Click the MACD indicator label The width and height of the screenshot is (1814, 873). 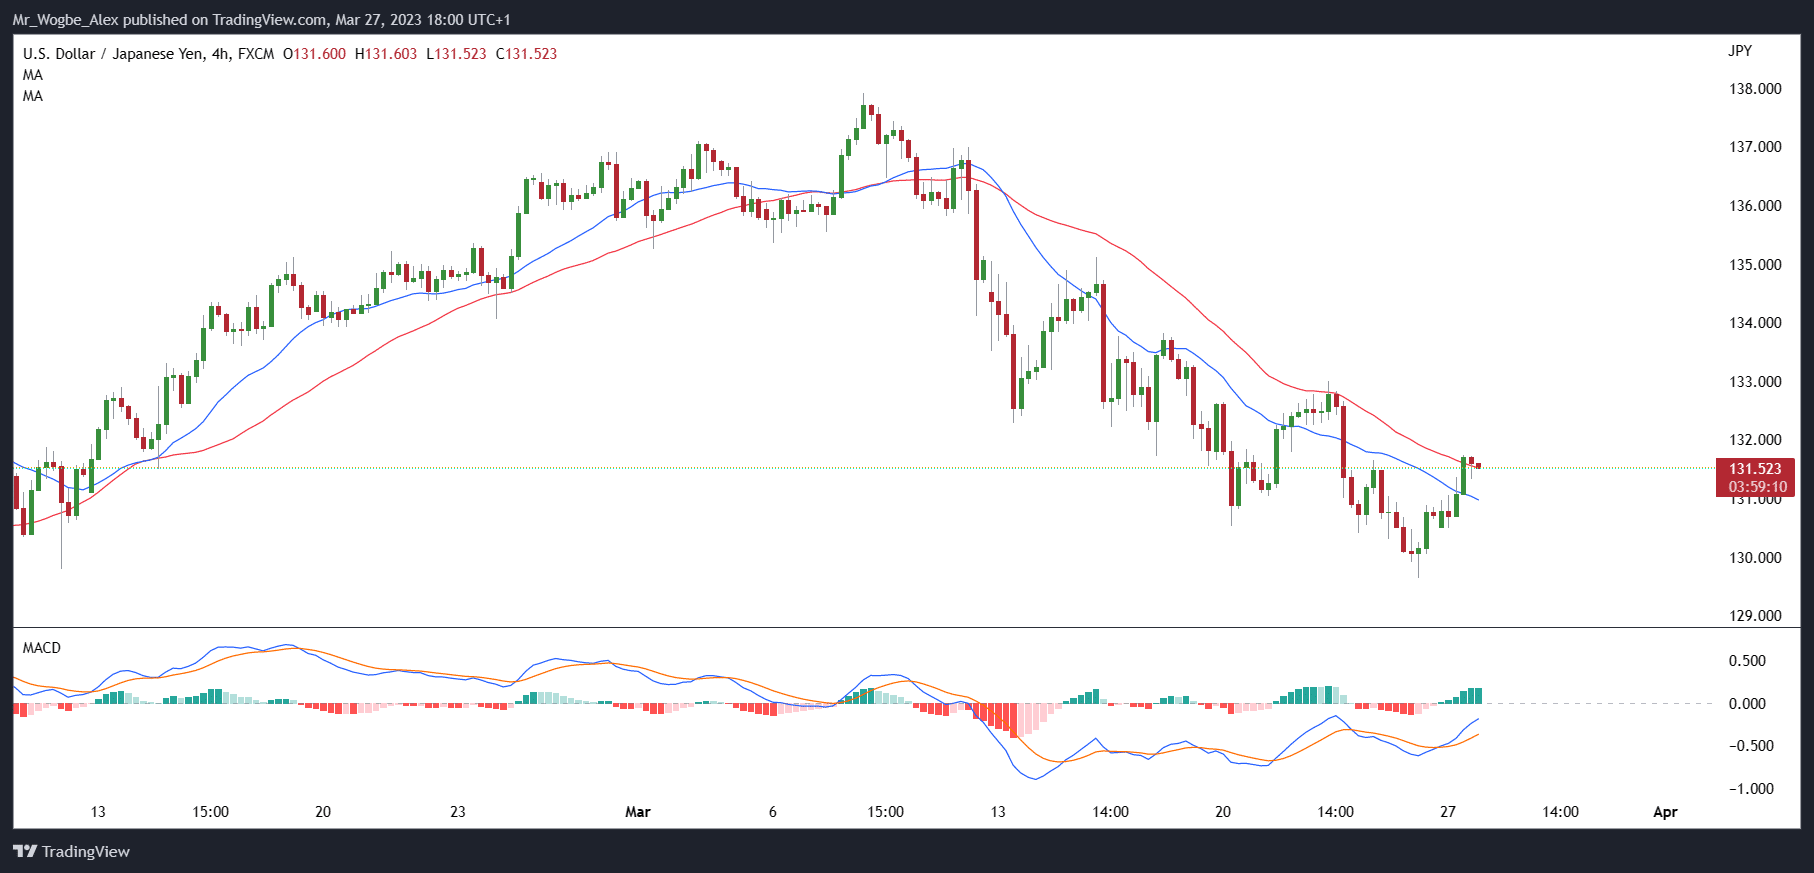42,648
